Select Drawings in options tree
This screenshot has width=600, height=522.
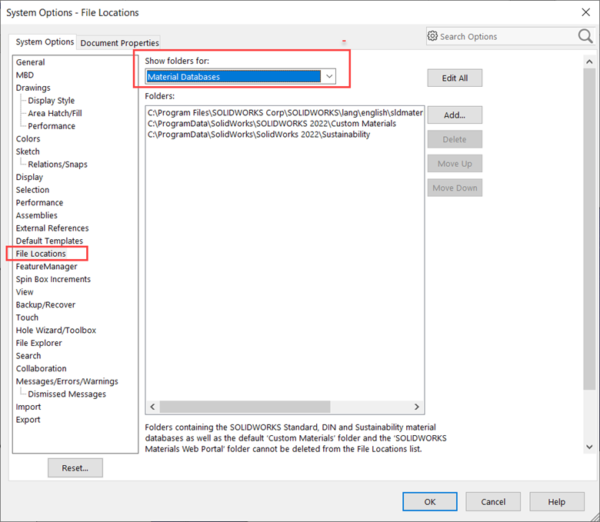click(33, 88)
